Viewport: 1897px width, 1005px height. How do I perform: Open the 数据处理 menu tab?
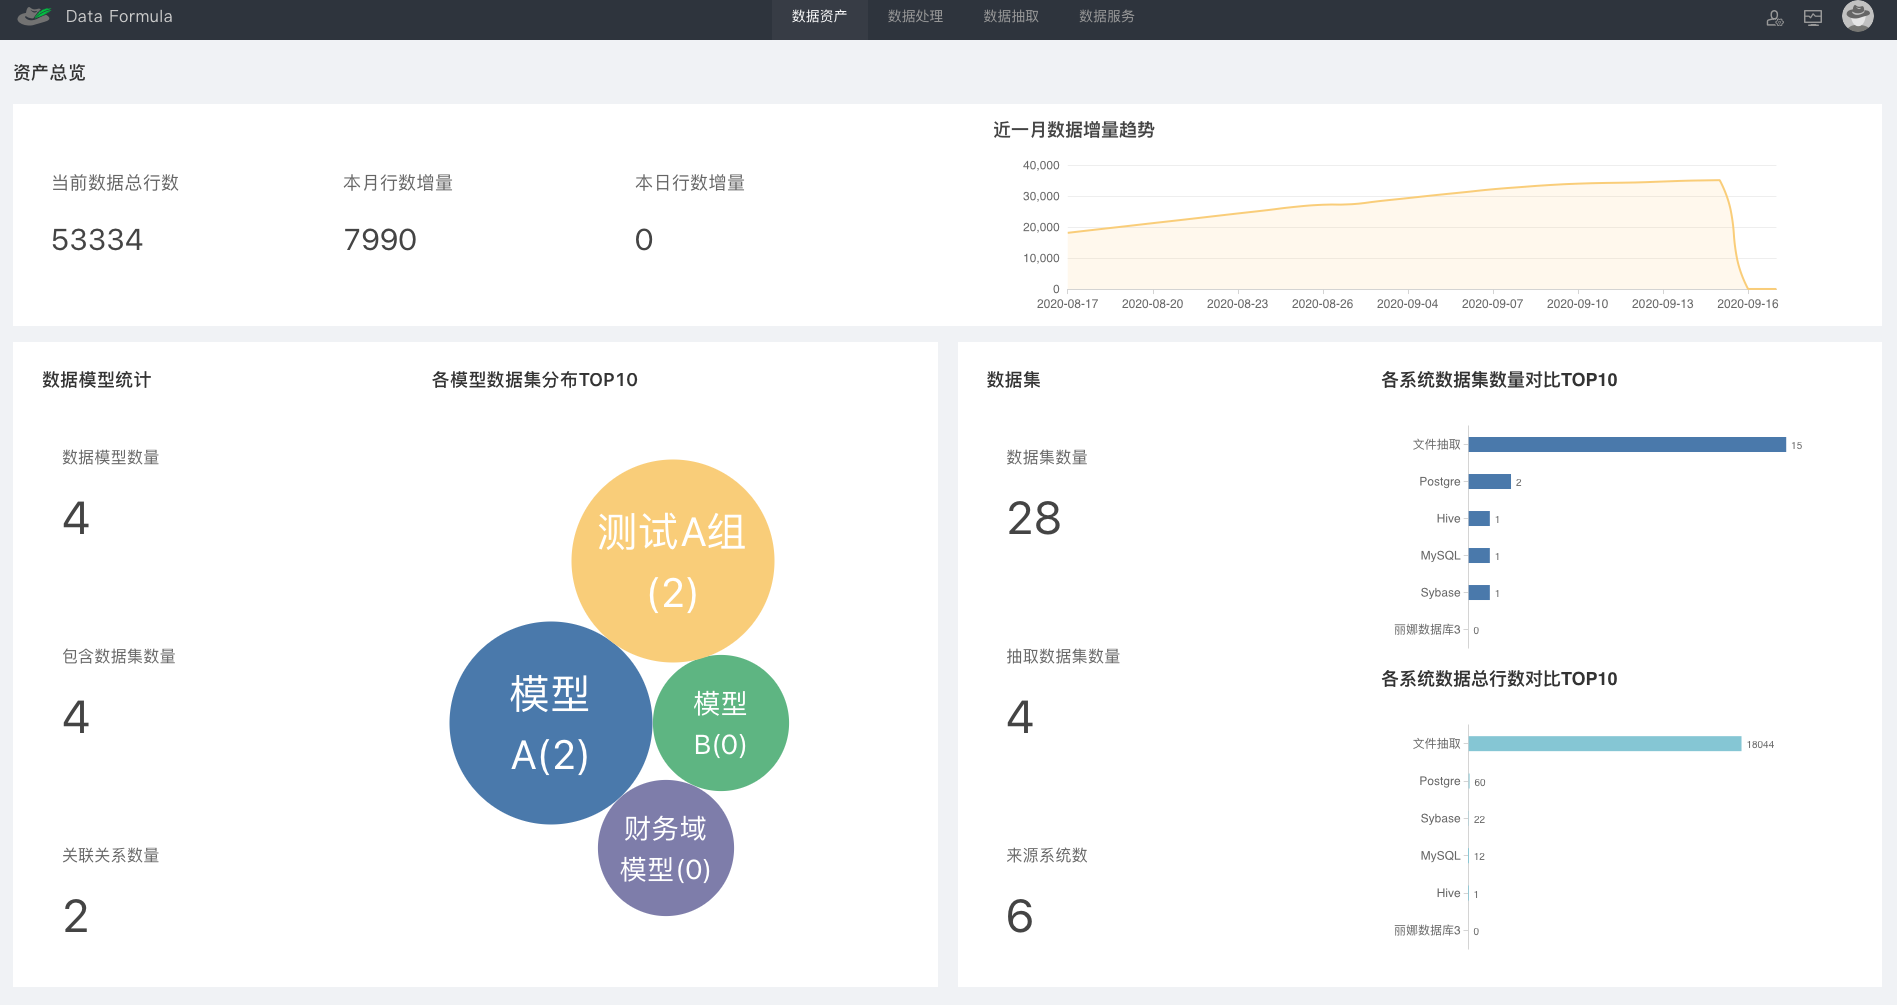click(915, 16)
